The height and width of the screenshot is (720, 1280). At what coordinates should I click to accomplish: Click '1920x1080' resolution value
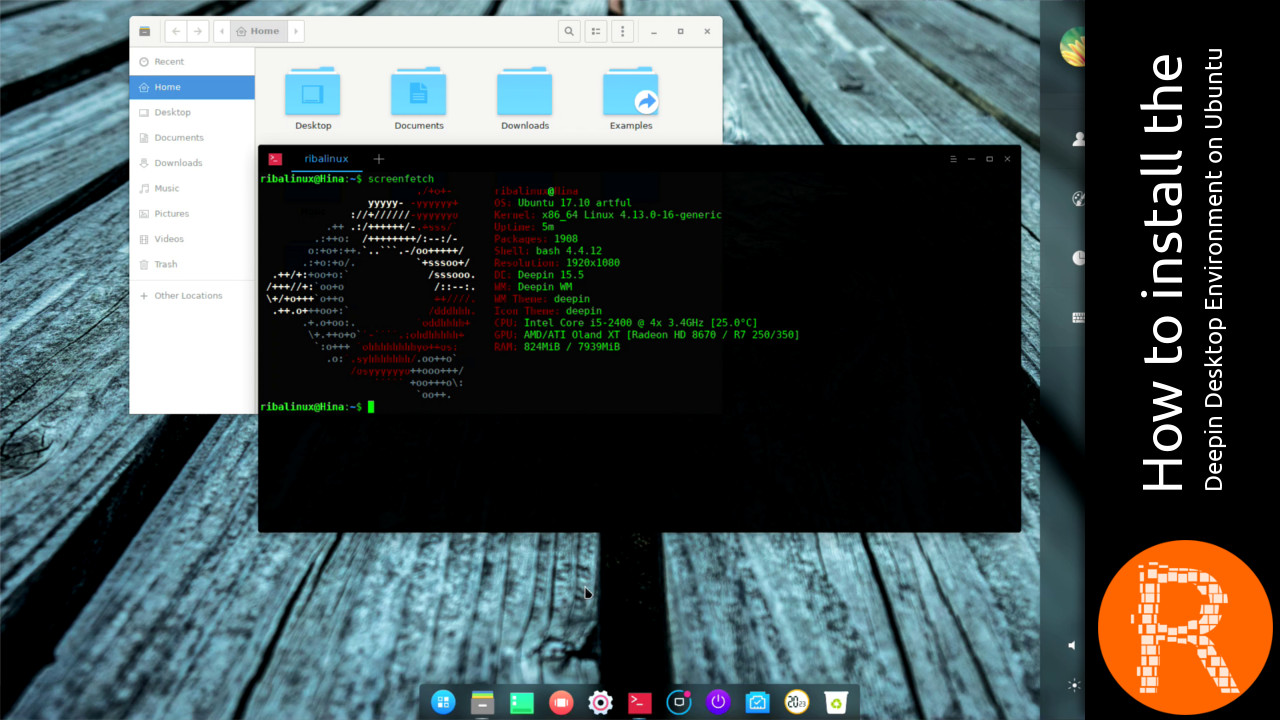(591, 263)
